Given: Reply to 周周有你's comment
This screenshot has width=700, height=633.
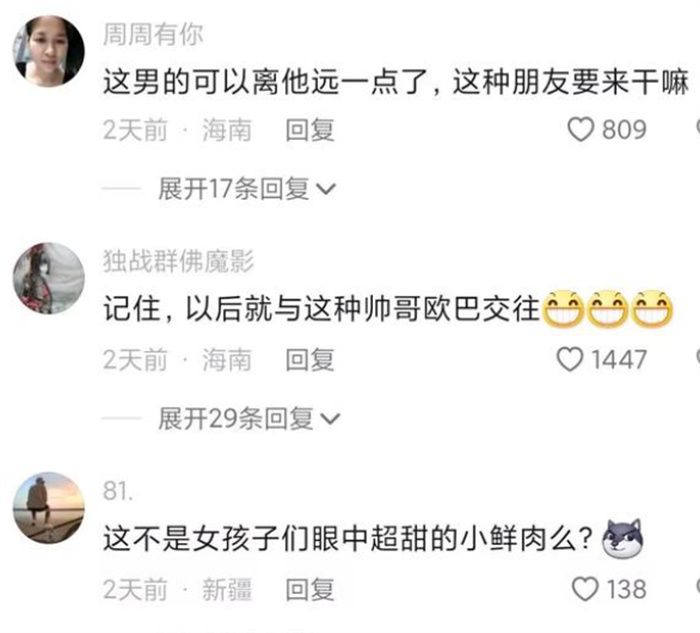Looking at the screenshot, I should tap(310, 130).
